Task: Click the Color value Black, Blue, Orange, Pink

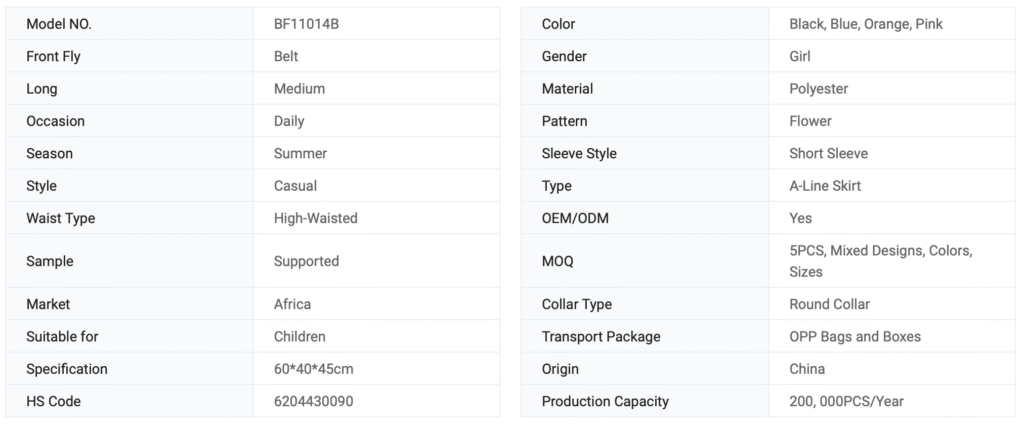Action: tap(866, 24)
